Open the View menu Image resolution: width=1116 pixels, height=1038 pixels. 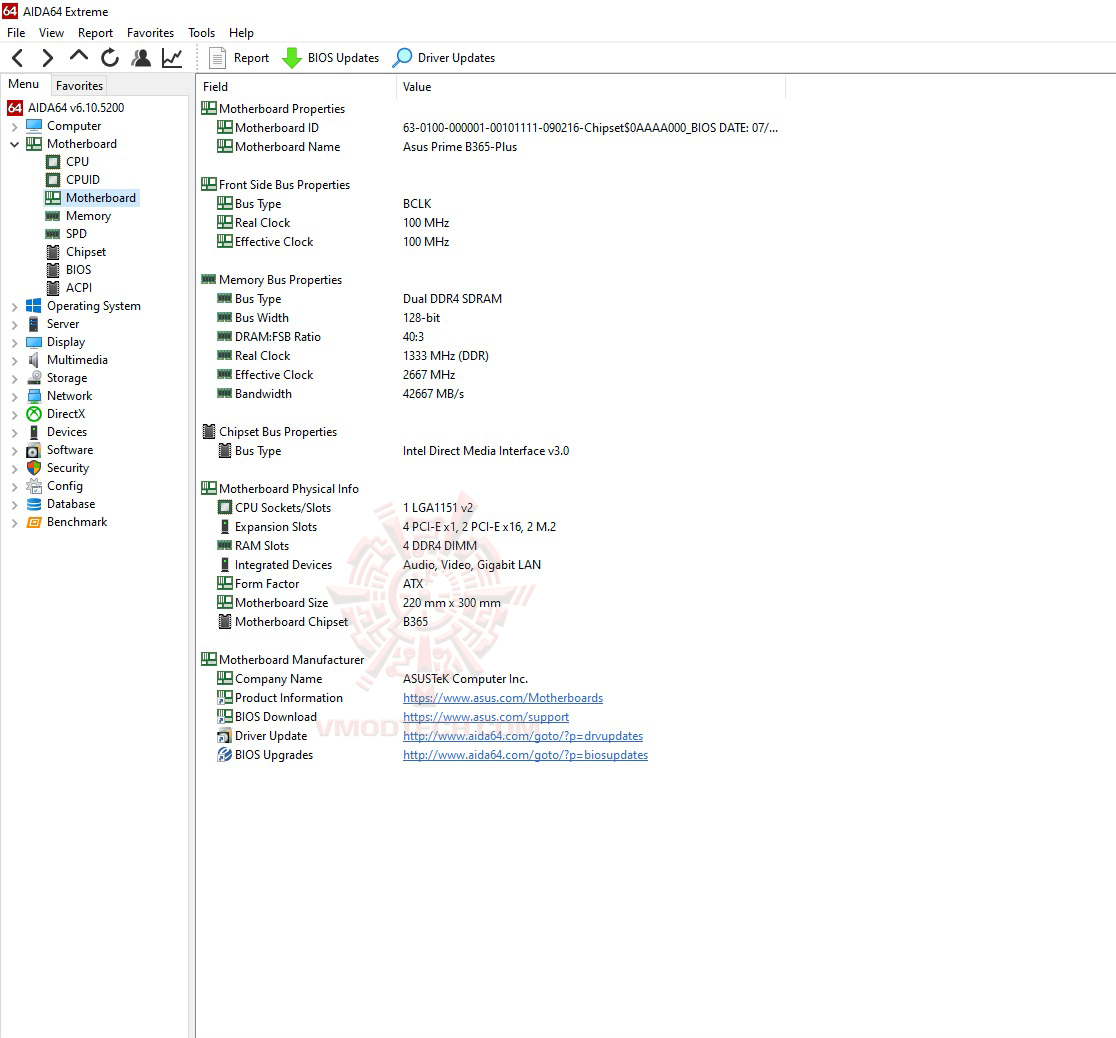tap(51, 33)
